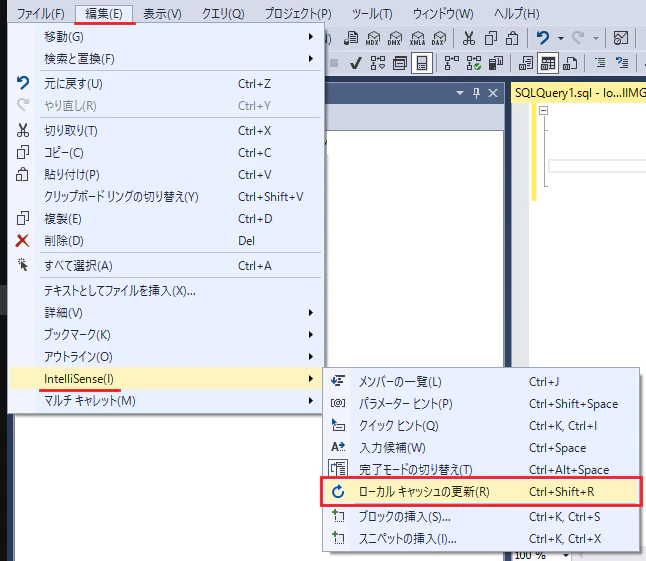Select 入力候補(W) Ctrl+Space in the submenu
646x561 pixels.
click(481, 448)
